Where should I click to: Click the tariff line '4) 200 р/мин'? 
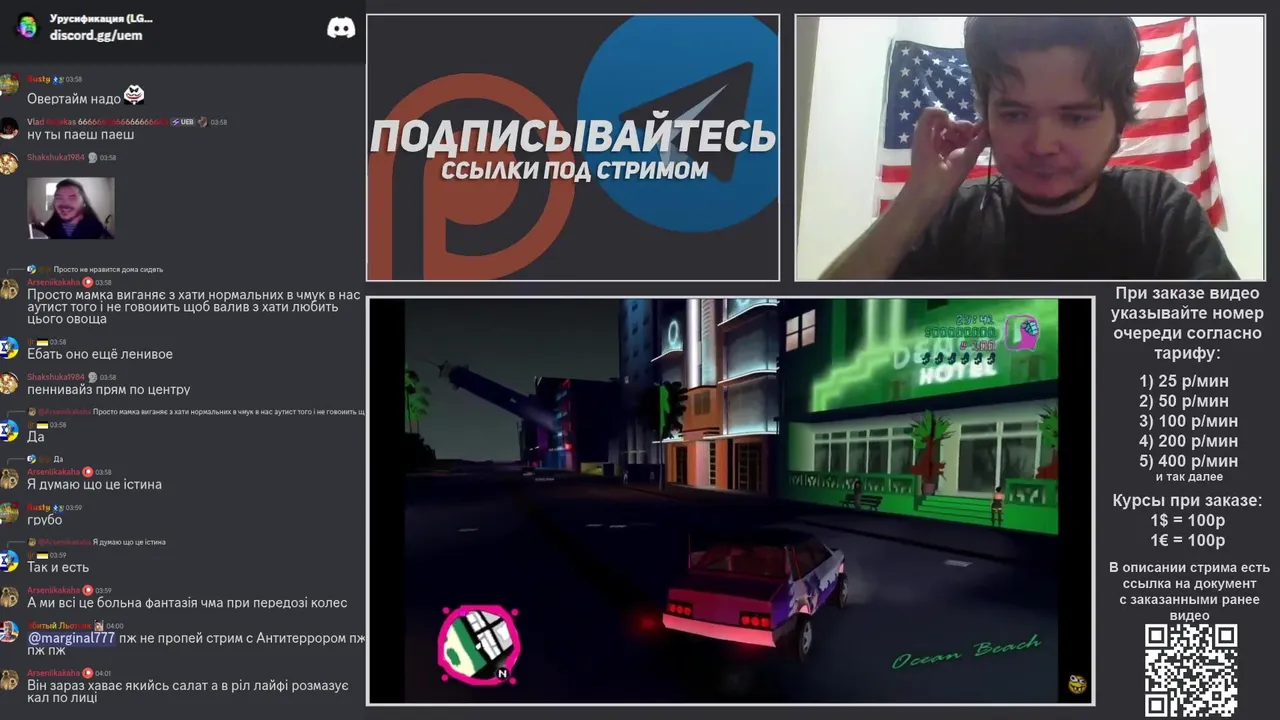[x=1188, y=441]
